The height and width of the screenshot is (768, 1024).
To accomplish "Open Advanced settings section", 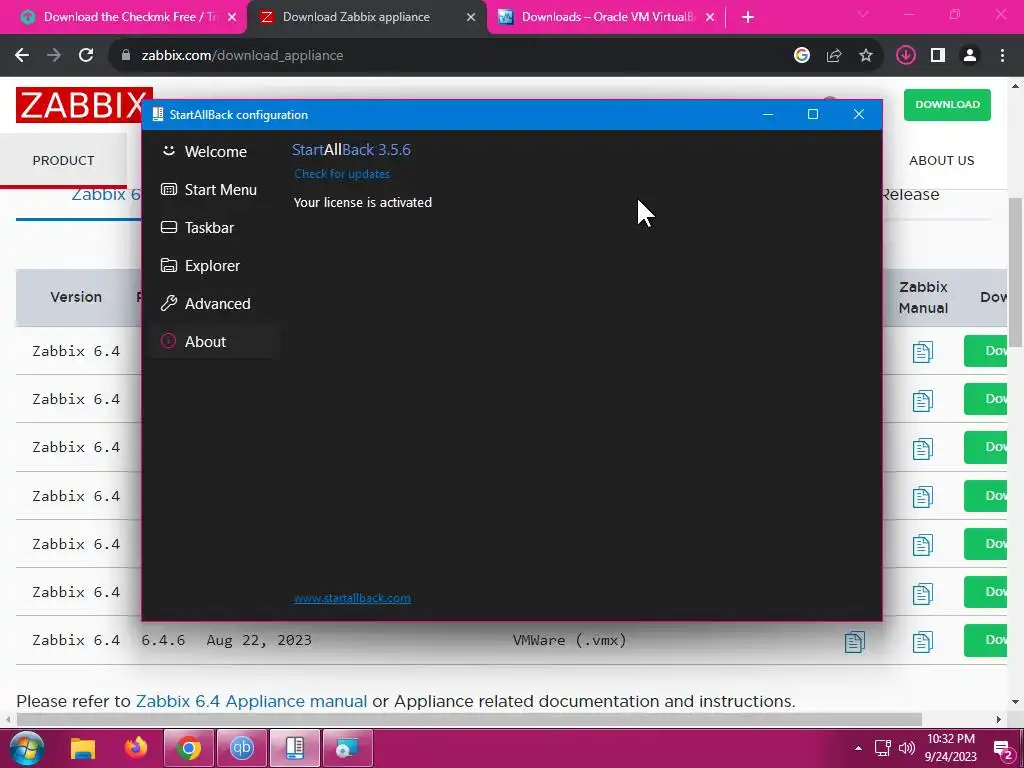I will [215, 303].
